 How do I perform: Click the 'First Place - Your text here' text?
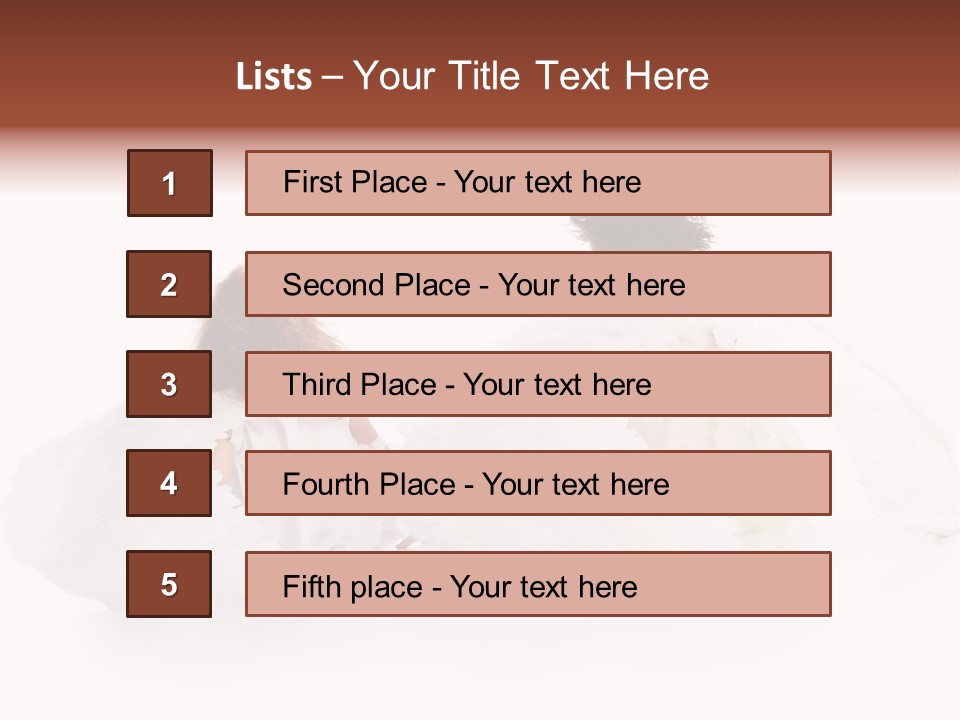tap(462, 182)
